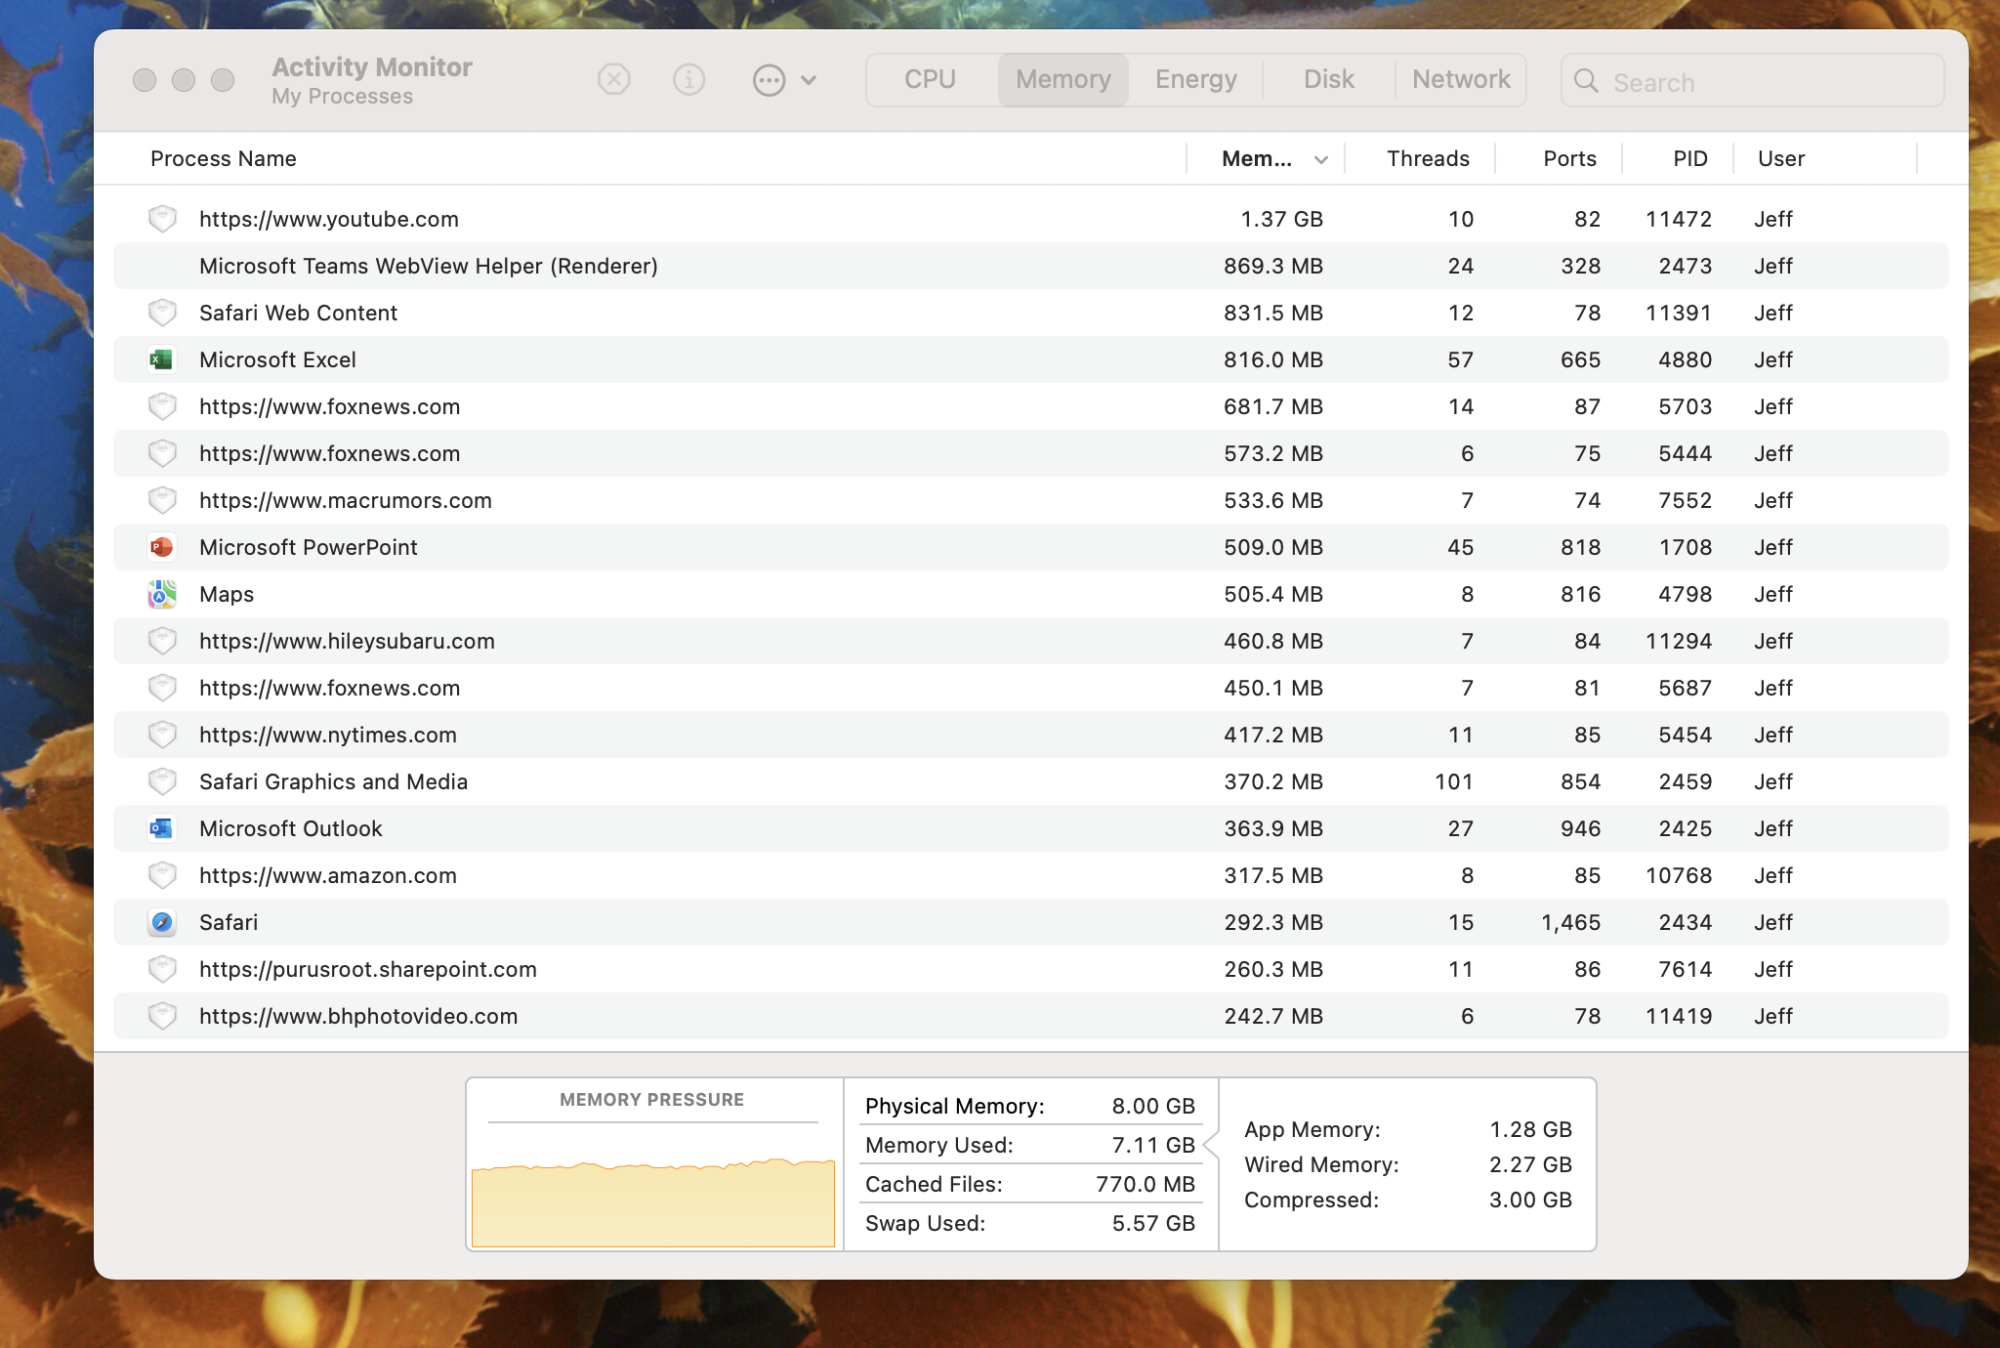Viewport: 2000px width, 1348px height.
Task: Click the shield icon beside youtube.com
Action: click(161, 219)
